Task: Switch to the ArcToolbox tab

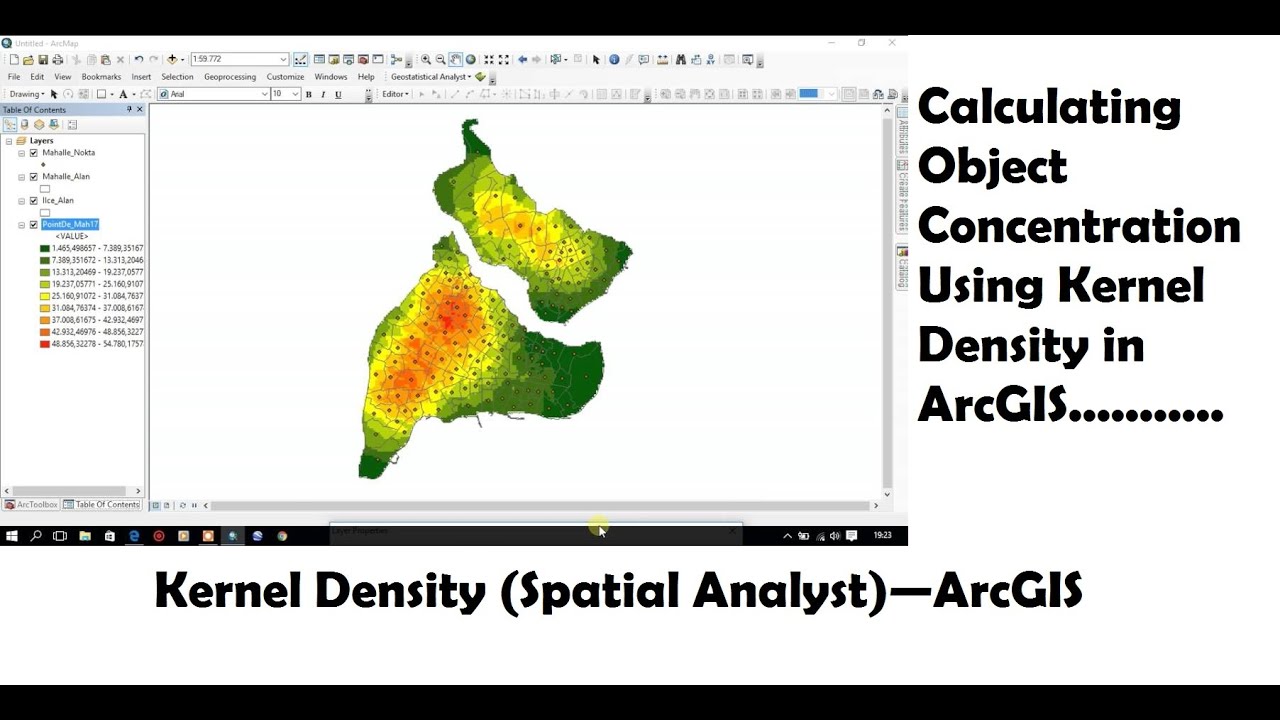Action: point(31,505)
